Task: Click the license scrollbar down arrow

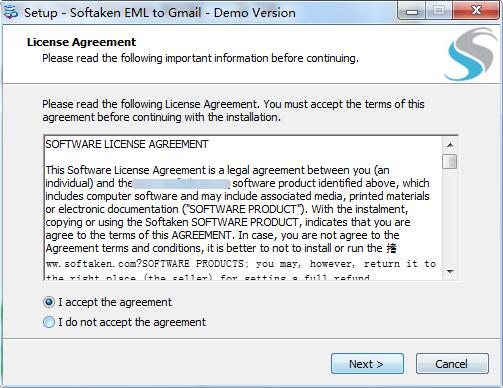Action: (x=450, y=271)
